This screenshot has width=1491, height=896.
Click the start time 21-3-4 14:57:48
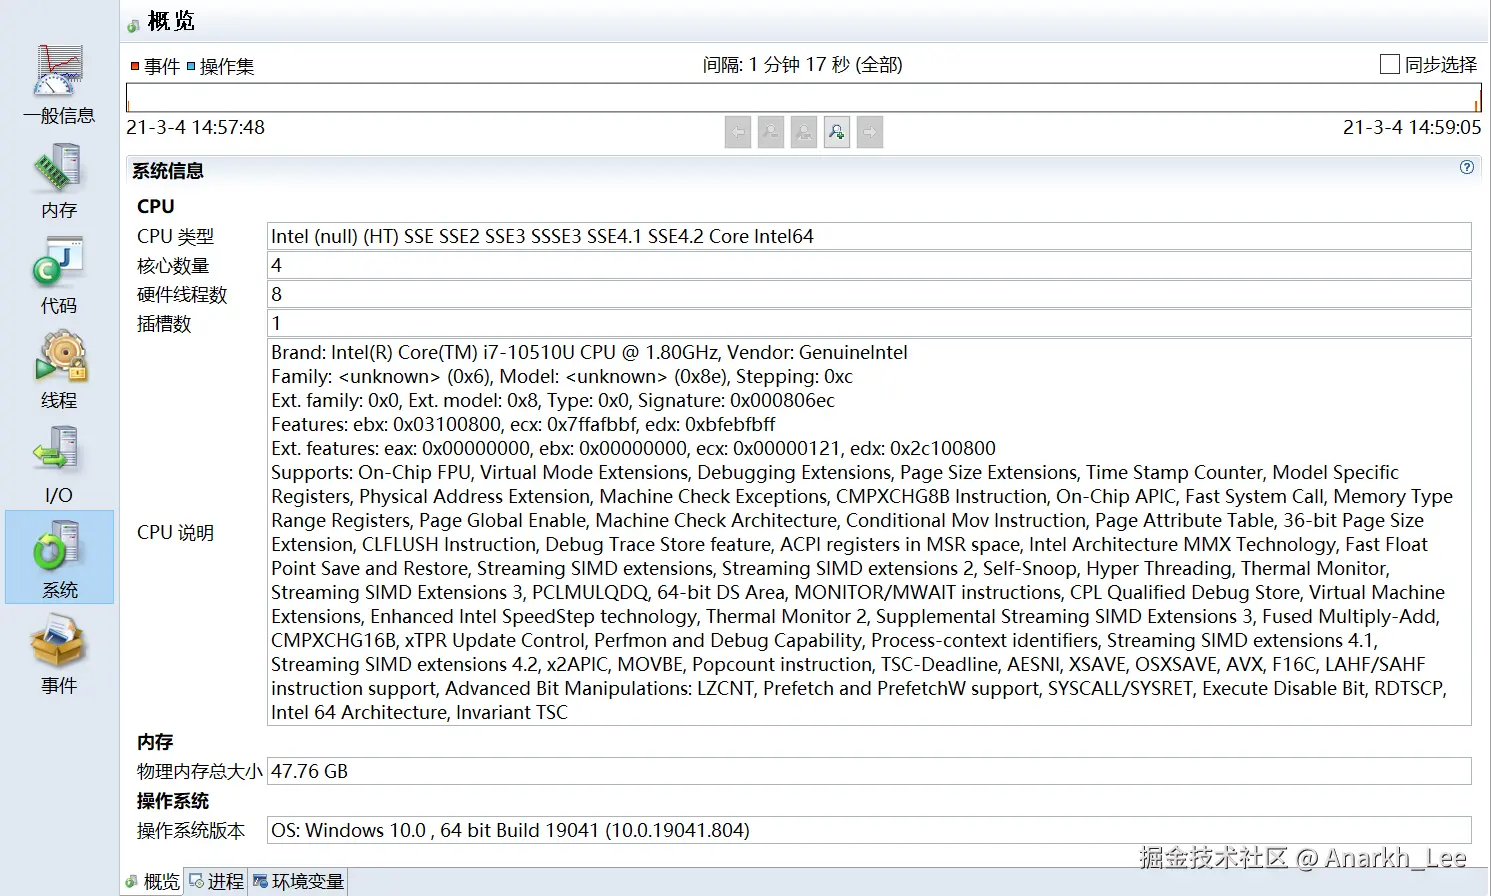pos(195,127)
